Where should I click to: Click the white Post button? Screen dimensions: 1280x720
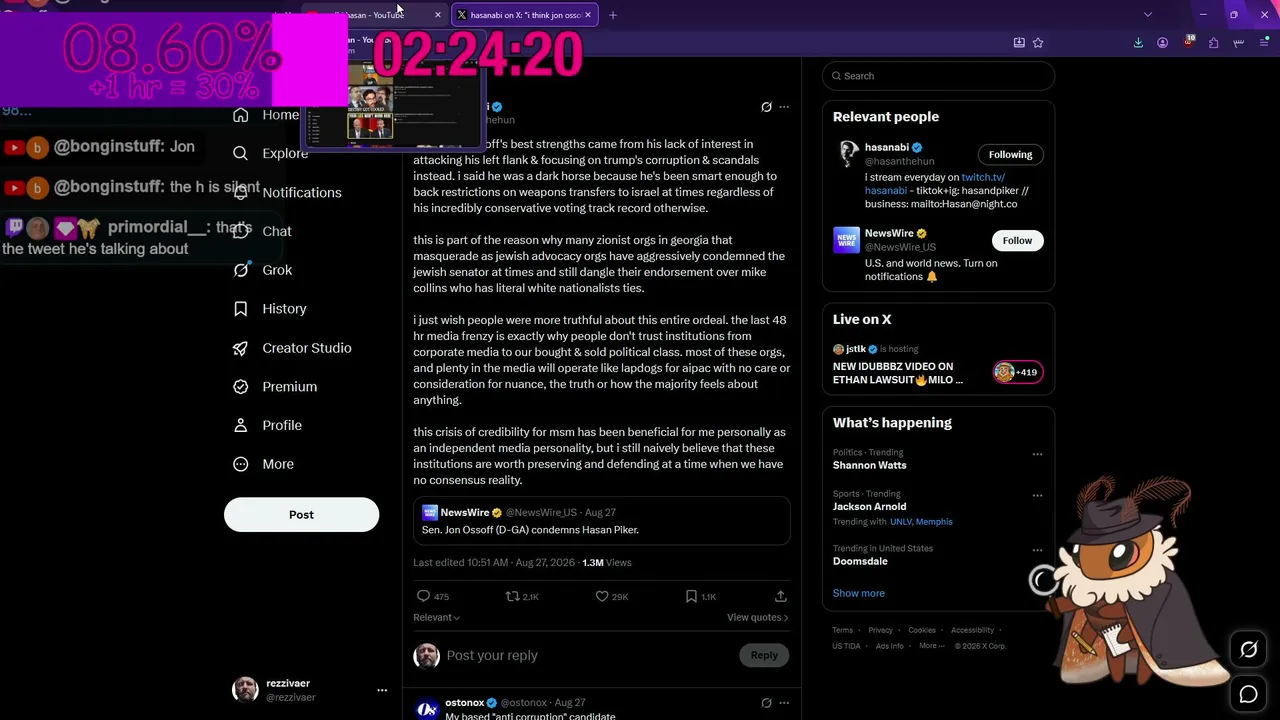point(301,515)
